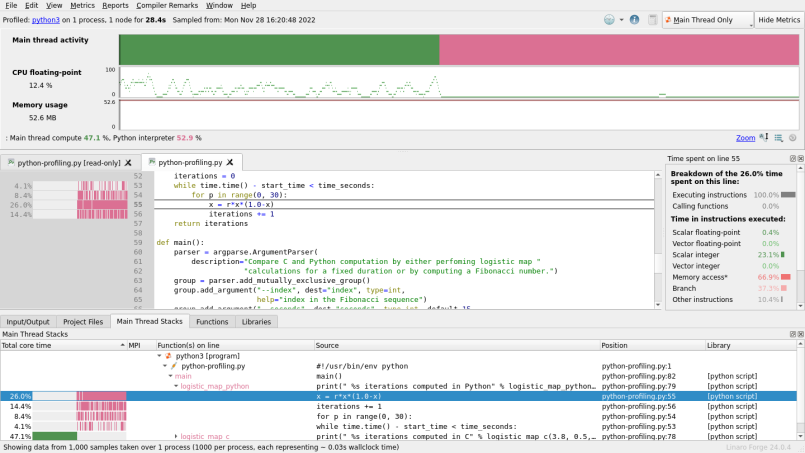Sort by Total core time column

point(63,345)
